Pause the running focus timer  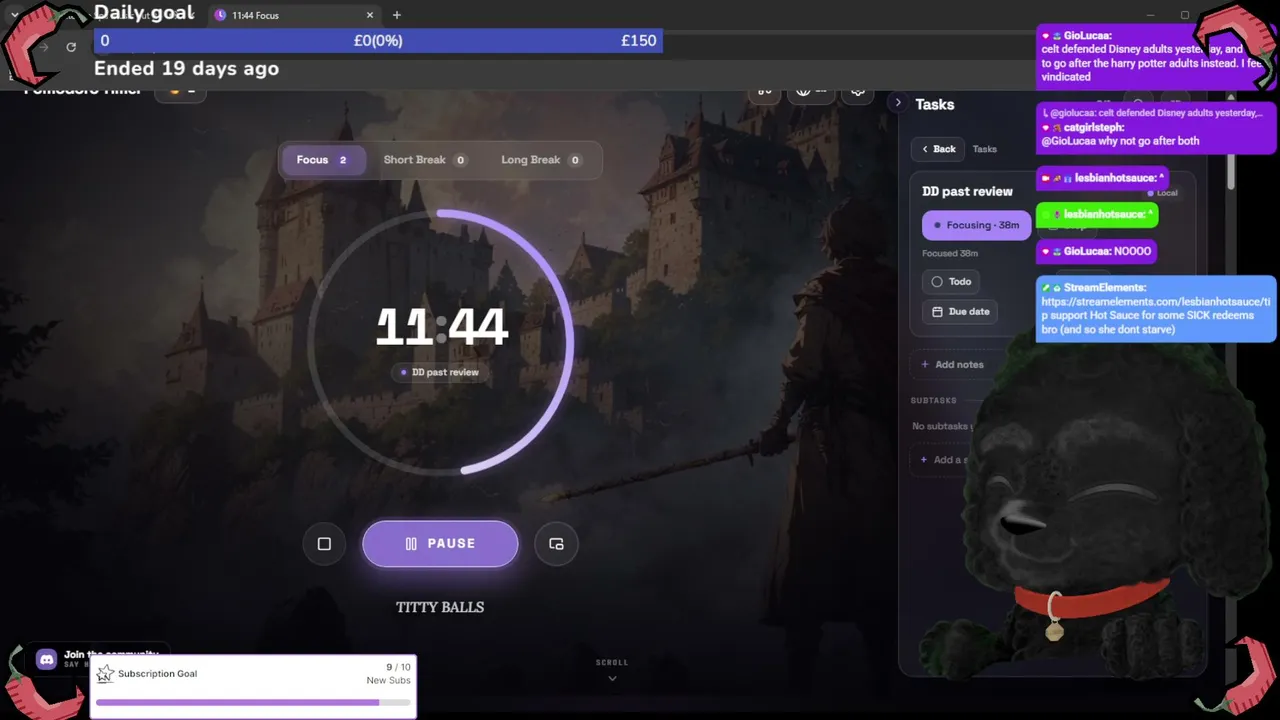coord(440,544)
